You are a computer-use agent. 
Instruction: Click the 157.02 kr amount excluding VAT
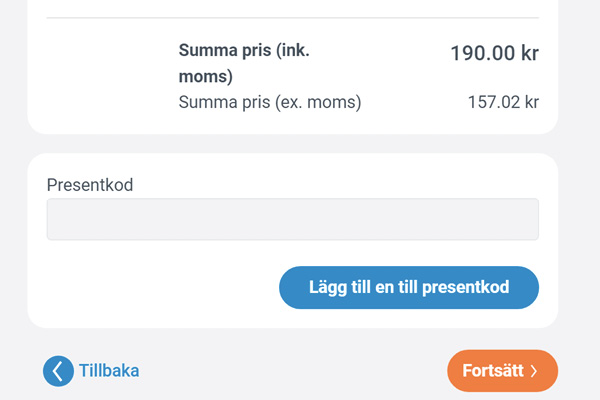[503, 102]
